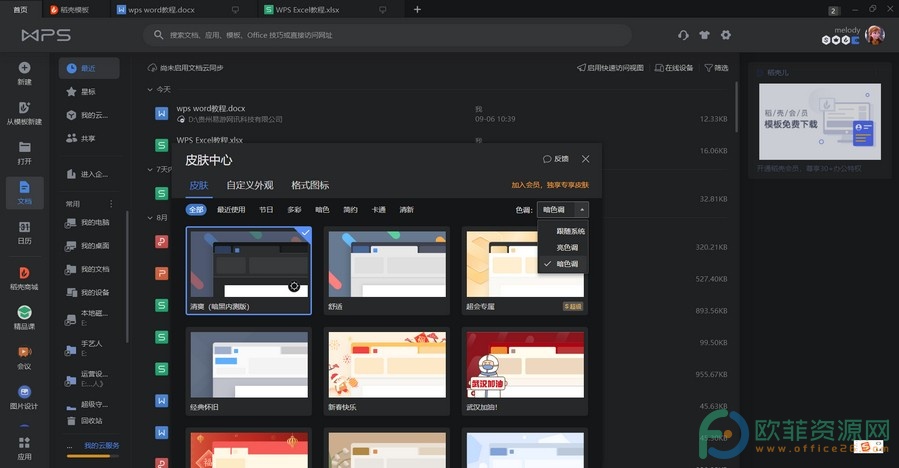Click the search documents input field
The width and height of the screenshot is (899, 468).
388,35
